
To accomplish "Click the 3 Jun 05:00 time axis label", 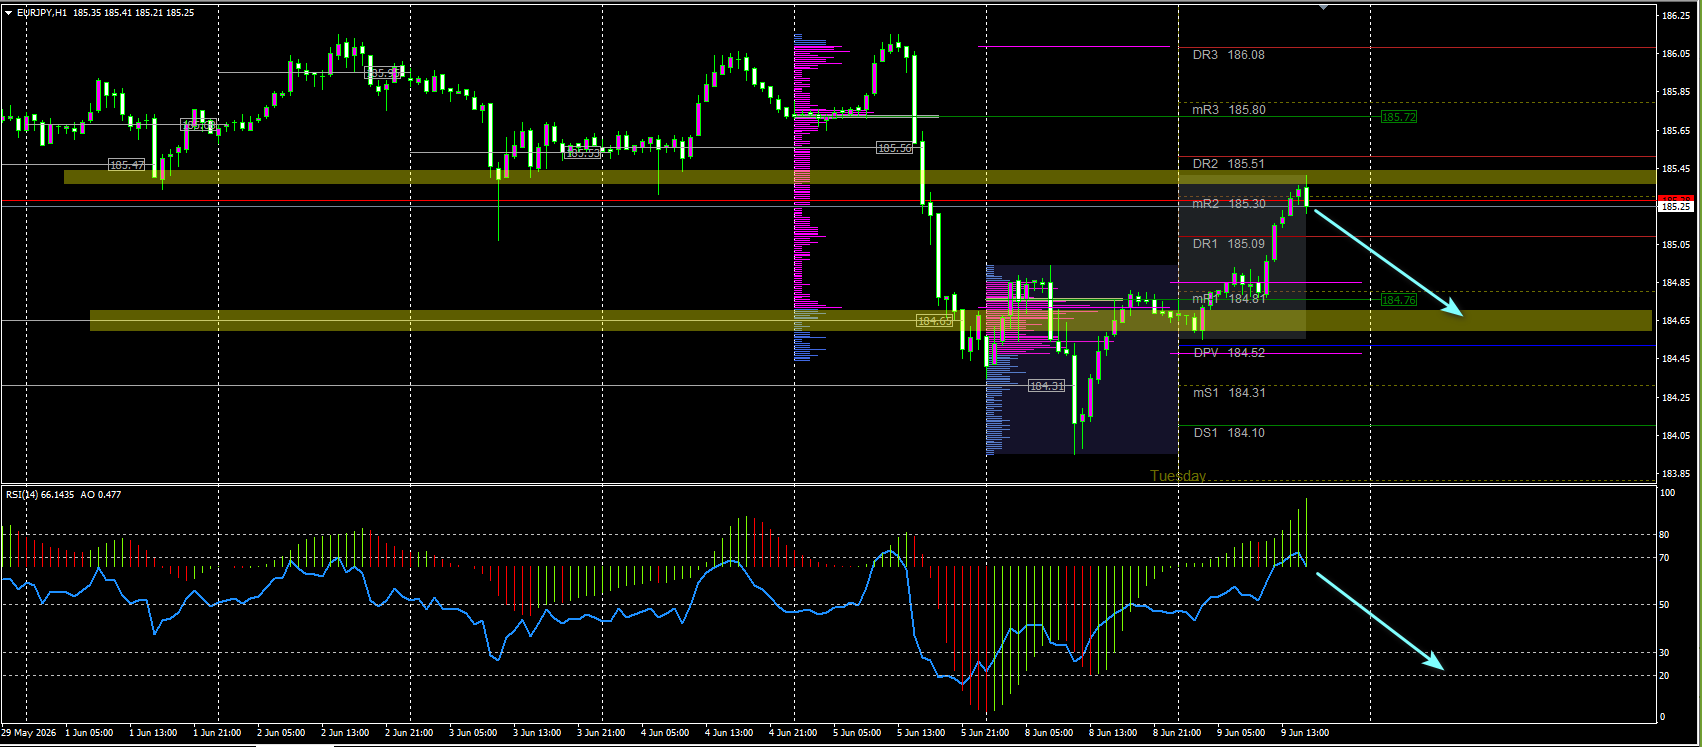I will click(473, 733).
